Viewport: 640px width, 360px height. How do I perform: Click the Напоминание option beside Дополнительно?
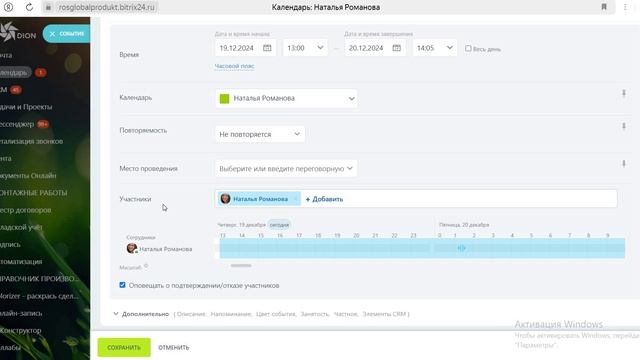coord(231,314)
